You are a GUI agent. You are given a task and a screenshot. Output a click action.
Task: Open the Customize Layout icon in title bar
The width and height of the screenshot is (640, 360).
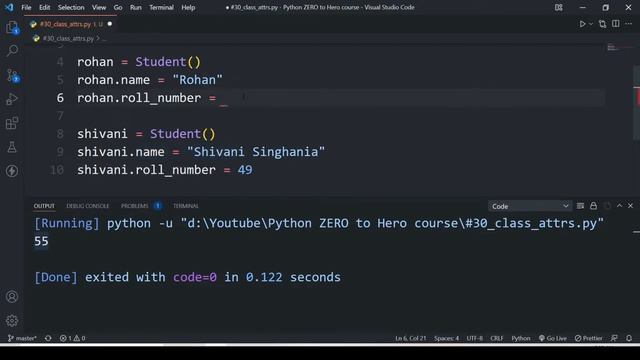click(559, 7)
